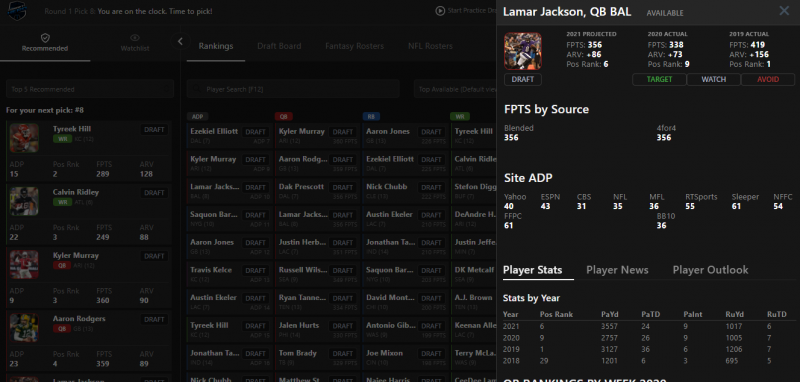Draft Joe Mixon in the RB column
This screenshot has height=382, width=800.
click(432, 353)
